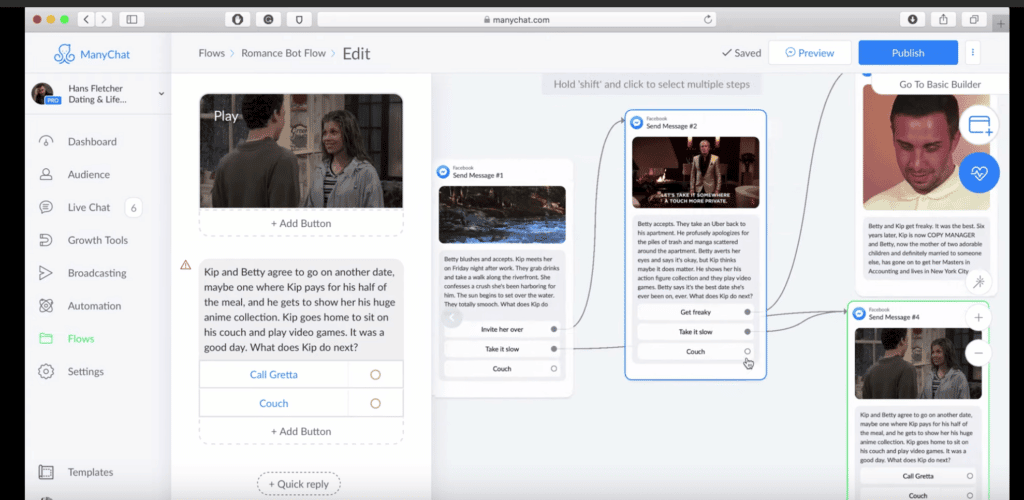This screenshot has width=1024, height=500.
Task: Select Dashboard in the sidebar
Action: tap(92, 142)
